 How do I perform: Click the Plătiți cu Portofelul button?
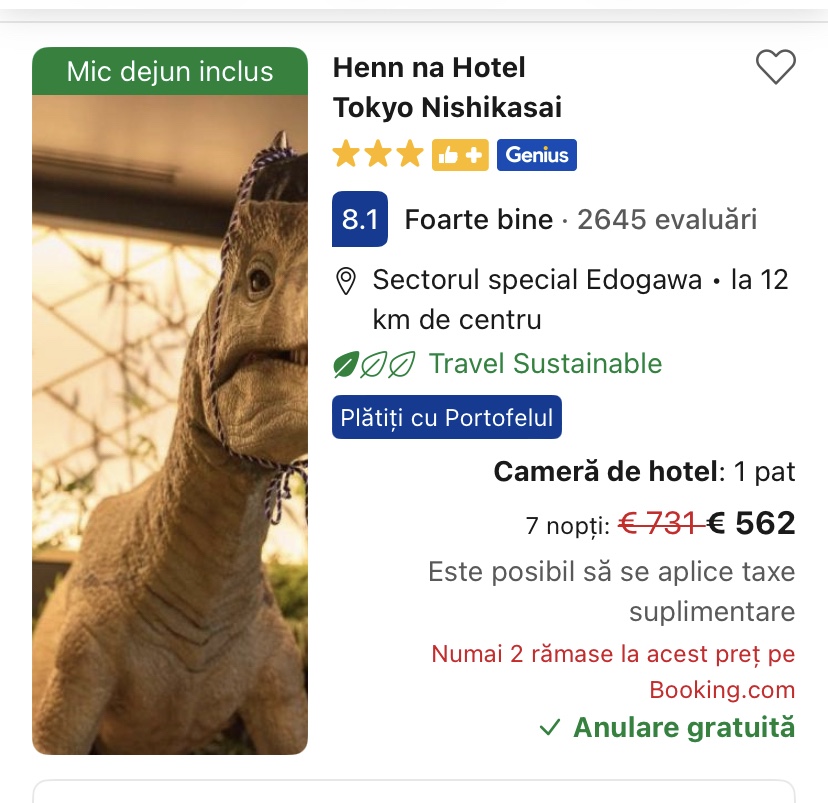point(447,418)
